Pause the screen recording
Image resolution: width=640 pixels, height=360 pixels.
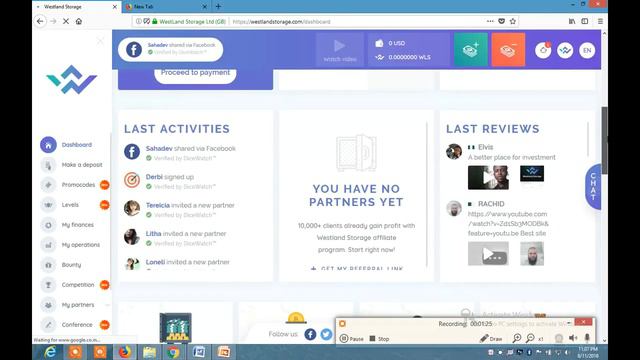[x=351, y=339]
